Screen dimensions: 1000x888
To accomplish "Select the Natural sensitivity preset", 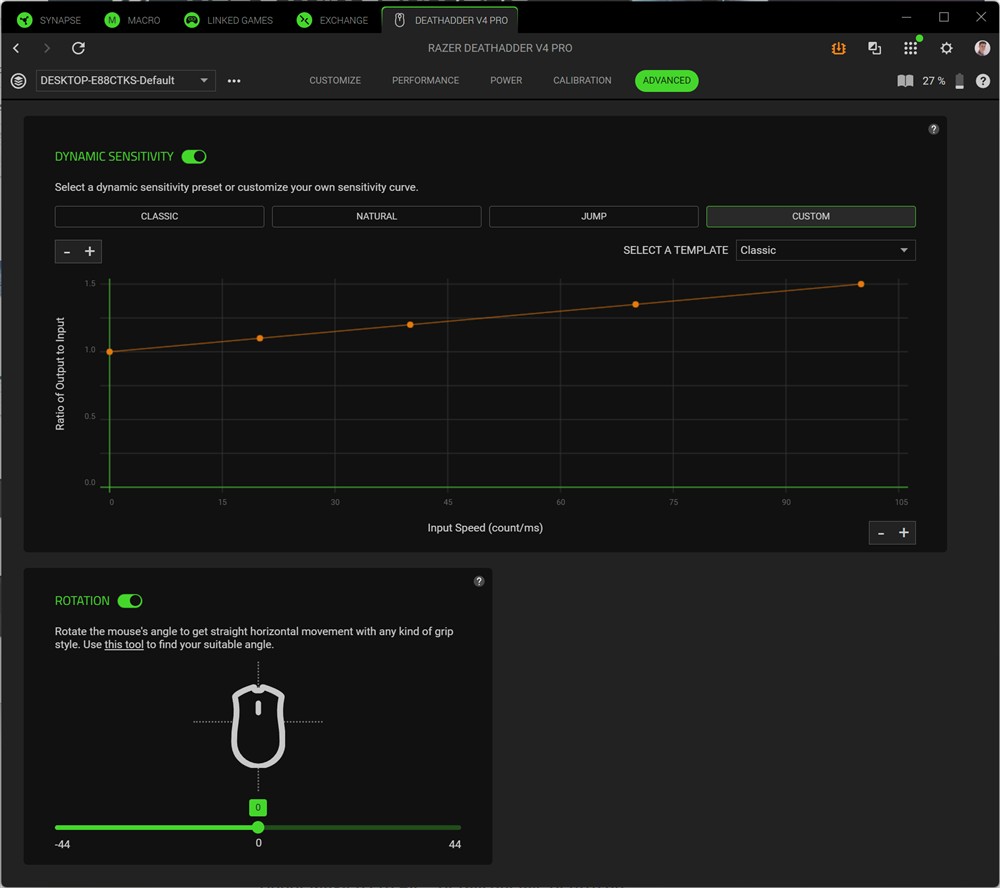I will (376, 216).
